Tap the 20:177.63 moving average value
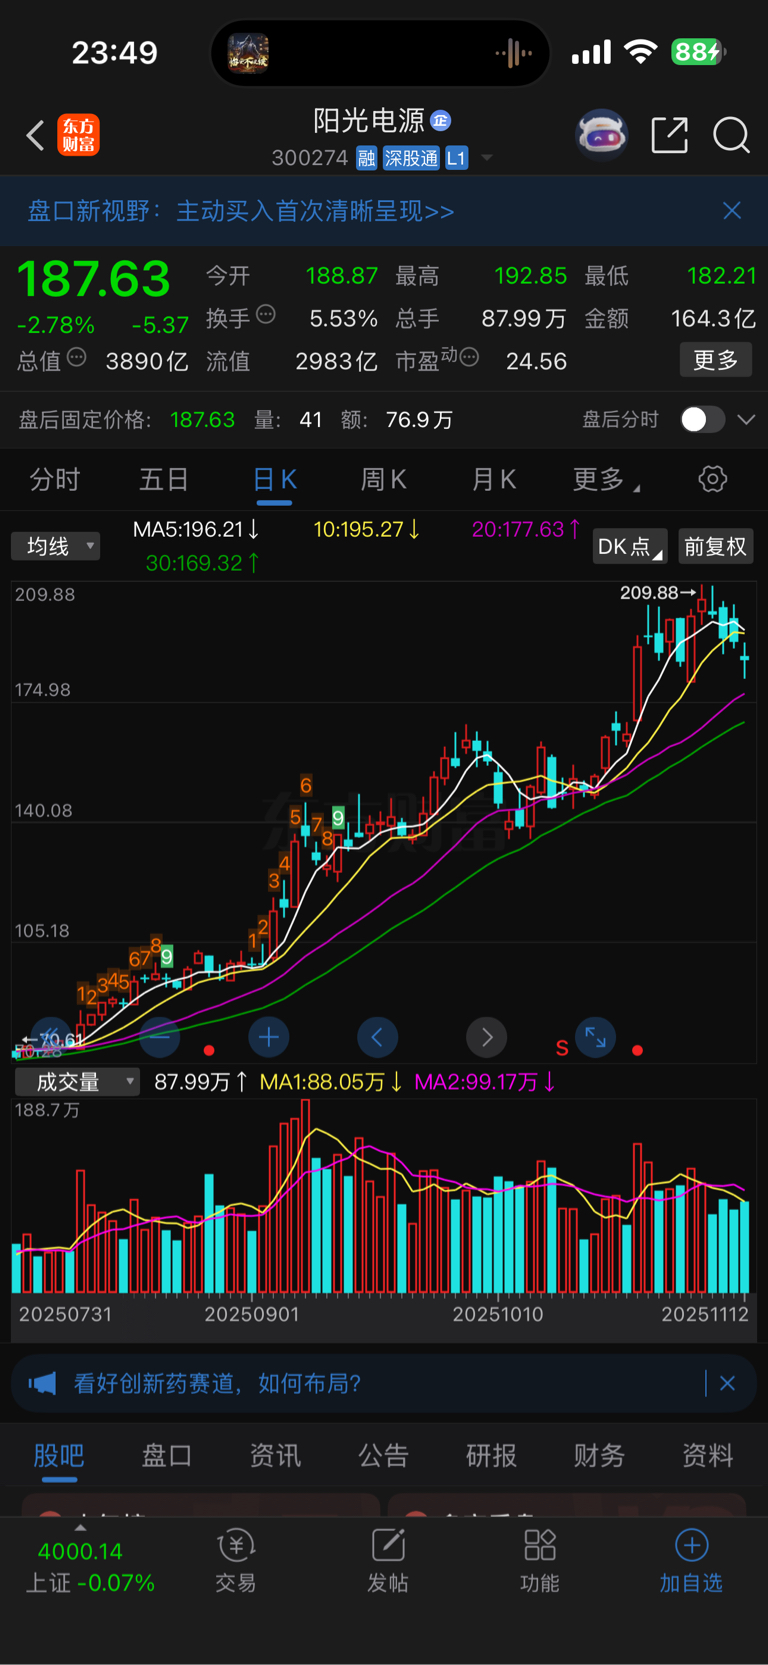This screenshot has width=768, height=1665. point(525,529)
